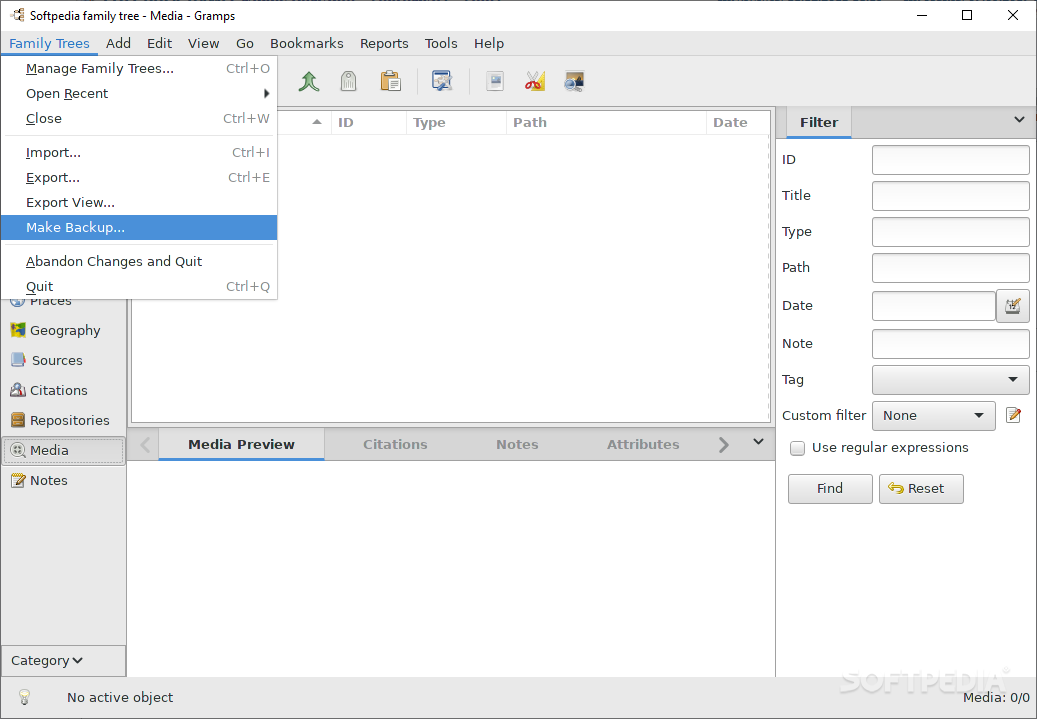This screenshot has height=719, width=1037.
Task: Select the Filter sidebar tab
Action: (x=819, y=122)
